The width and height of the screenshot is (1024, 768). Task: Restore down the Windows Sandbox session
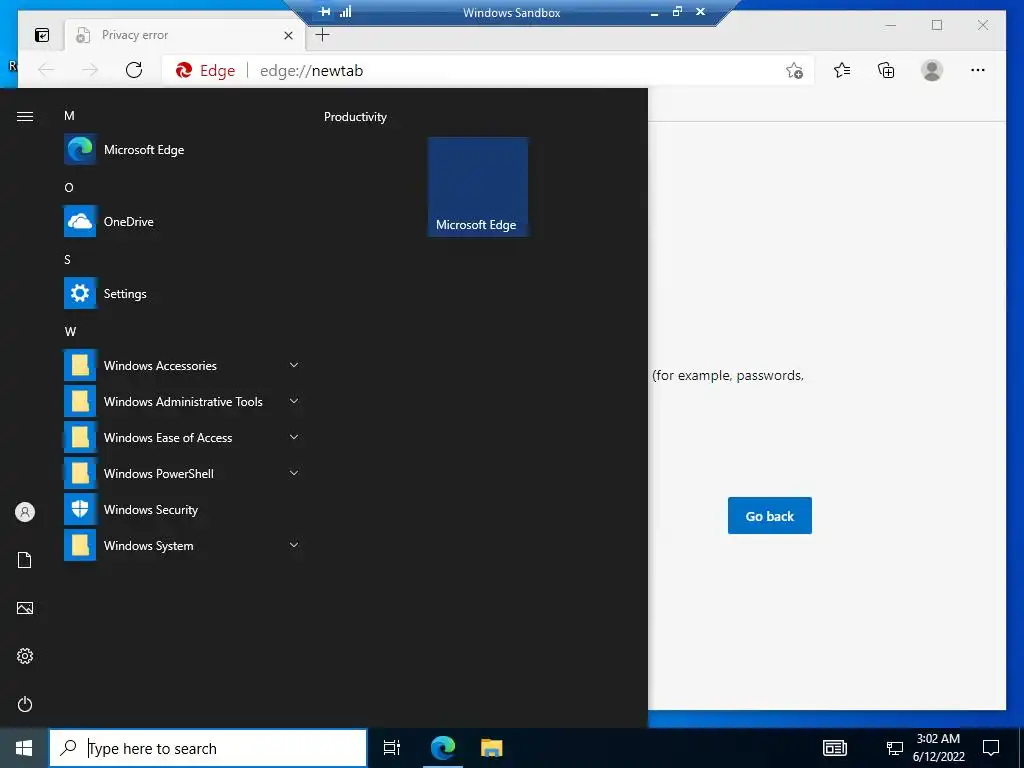coord(677,12)
